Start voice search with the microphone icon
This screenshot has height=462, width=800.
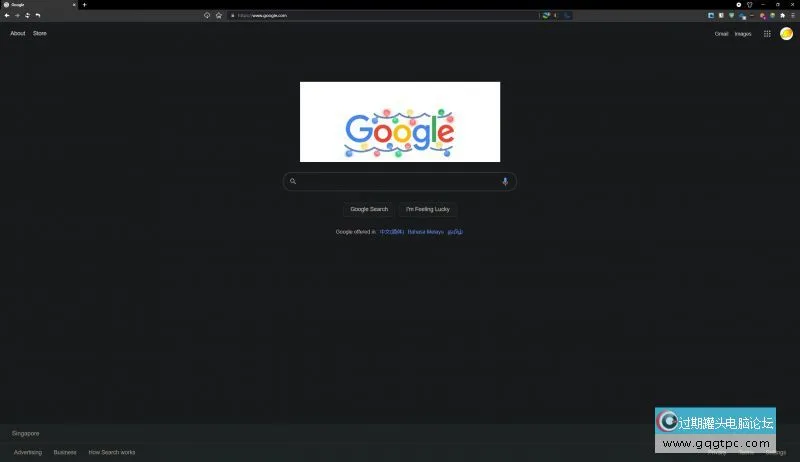(505, 181)
